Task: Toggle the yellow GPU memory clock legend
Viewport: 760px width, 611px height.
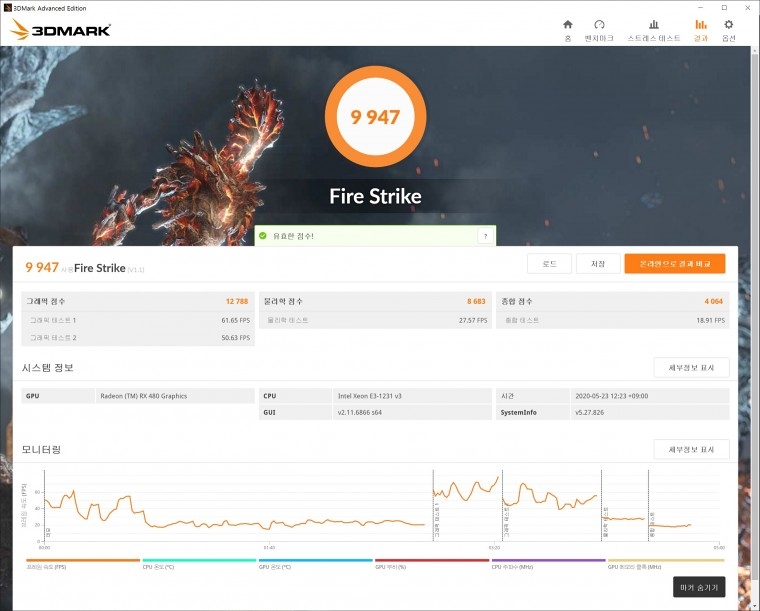Action: pos(666,561)
